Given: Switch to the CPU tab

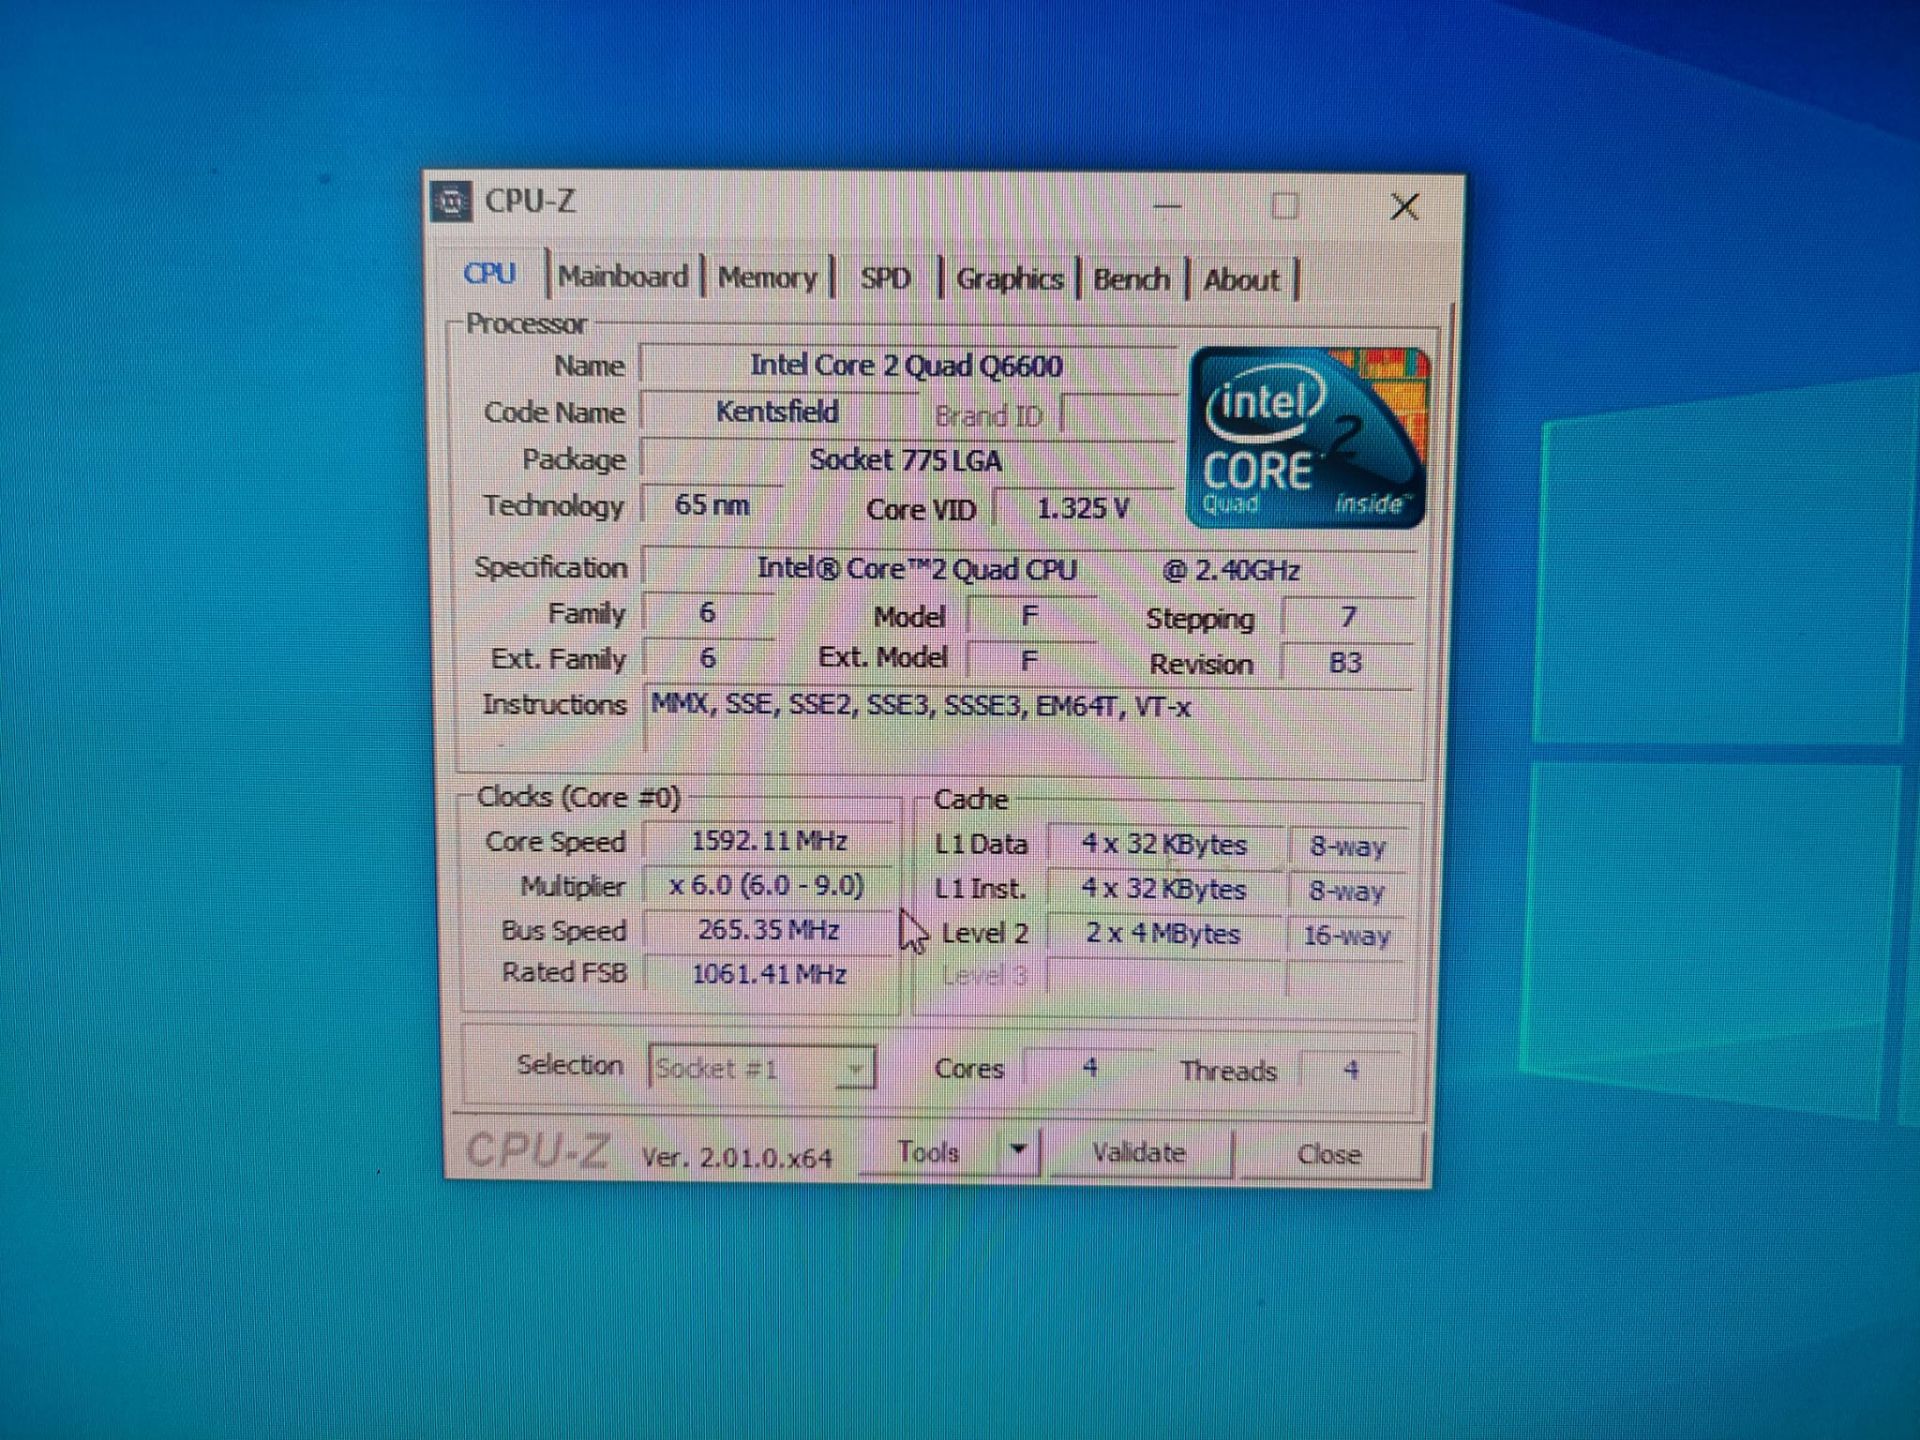Looking at the screenshot, I should point(490,274).
